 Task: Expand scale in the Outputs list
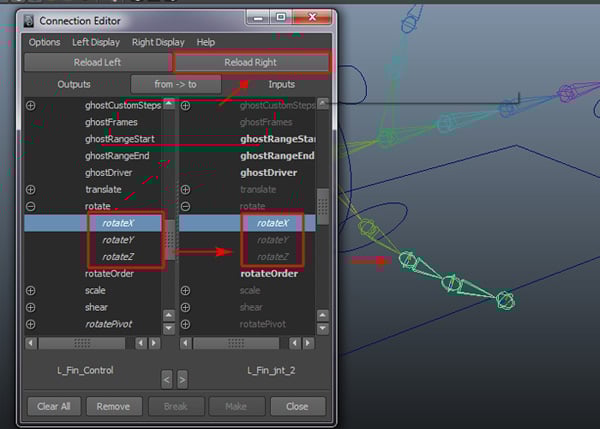click(31, 290)
